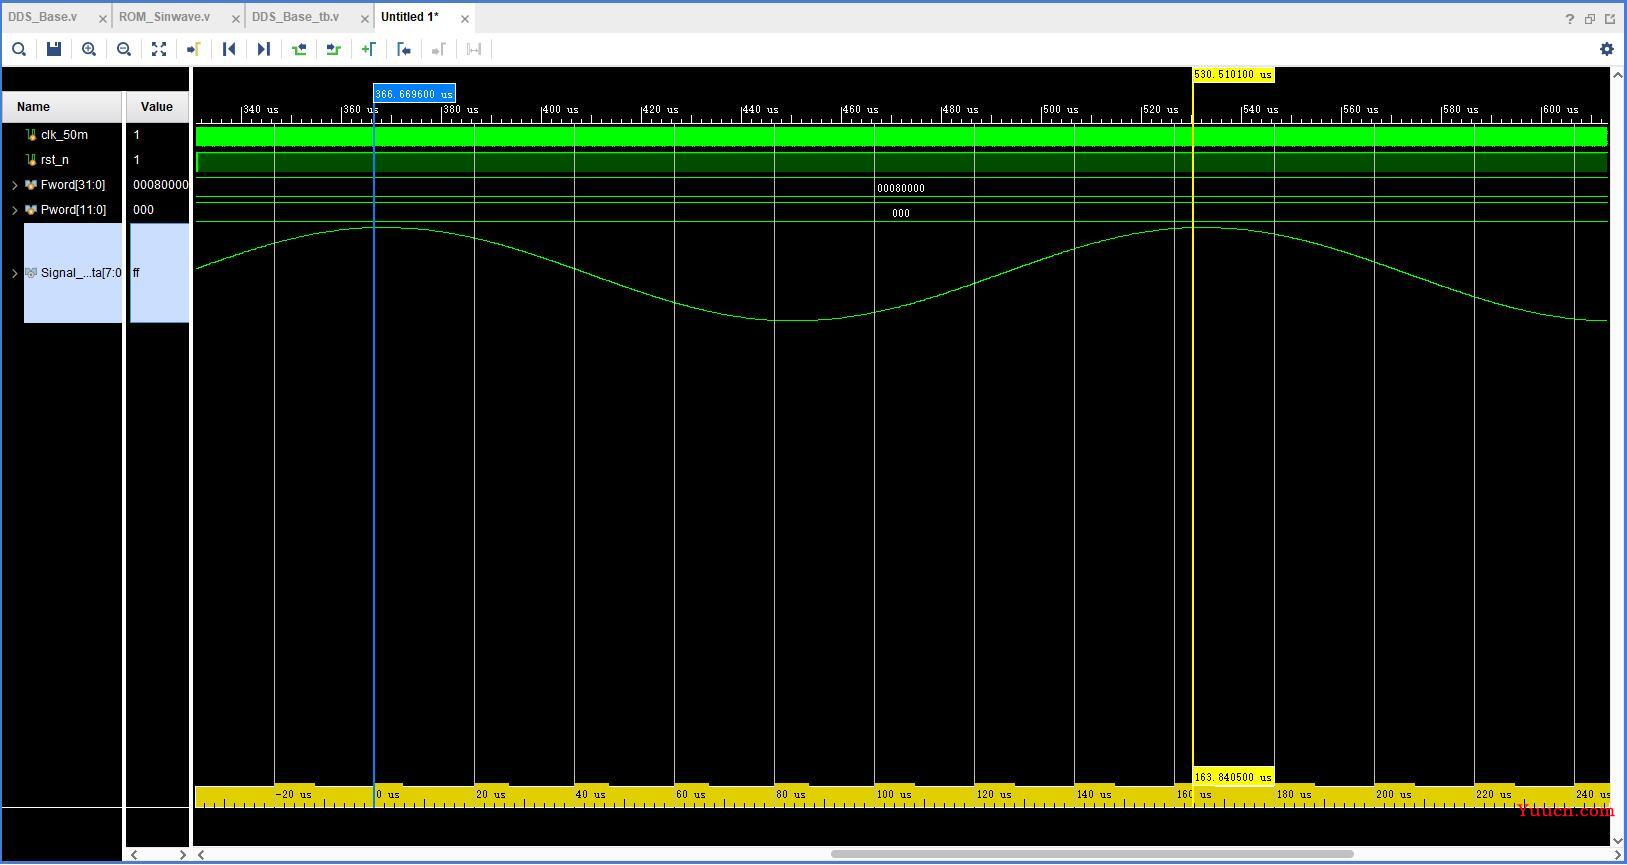Save the waveform configuration
This screenshot has width=1627, height=865.
tap(54, 49)
